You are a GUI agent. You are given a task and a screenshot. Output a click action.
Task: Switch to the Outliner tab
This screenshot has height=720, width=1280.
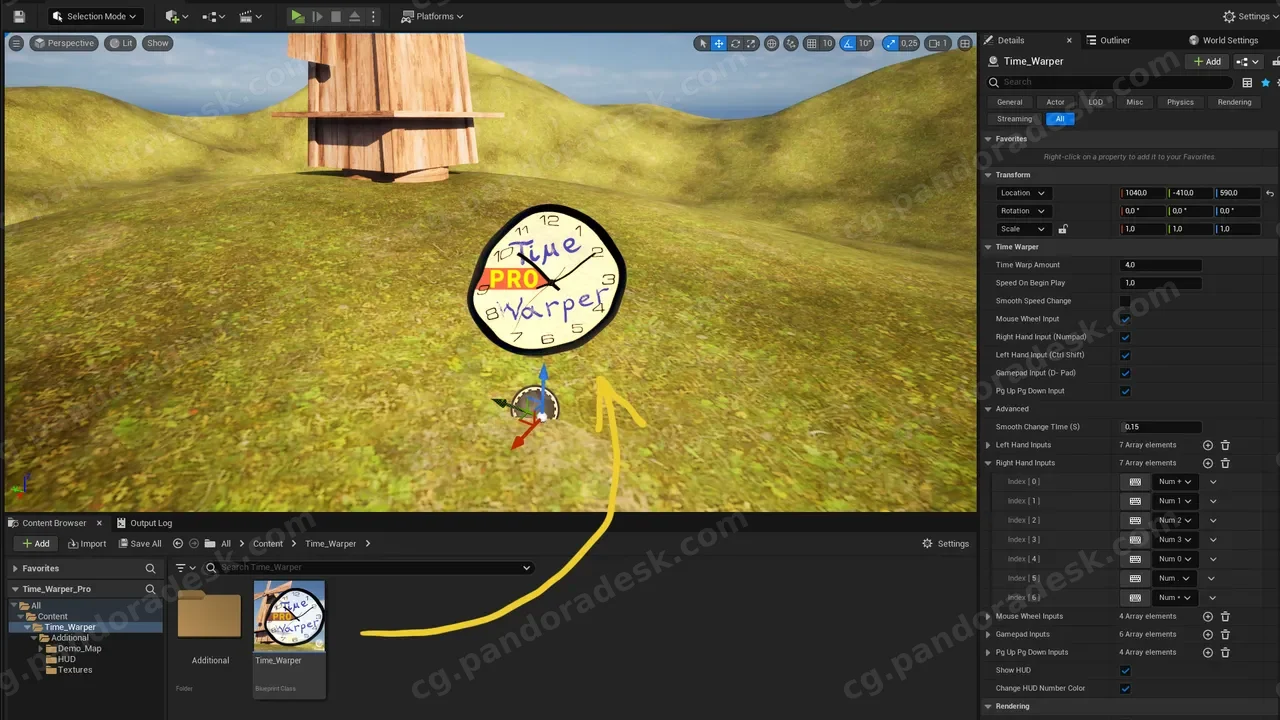(1108, 41)
